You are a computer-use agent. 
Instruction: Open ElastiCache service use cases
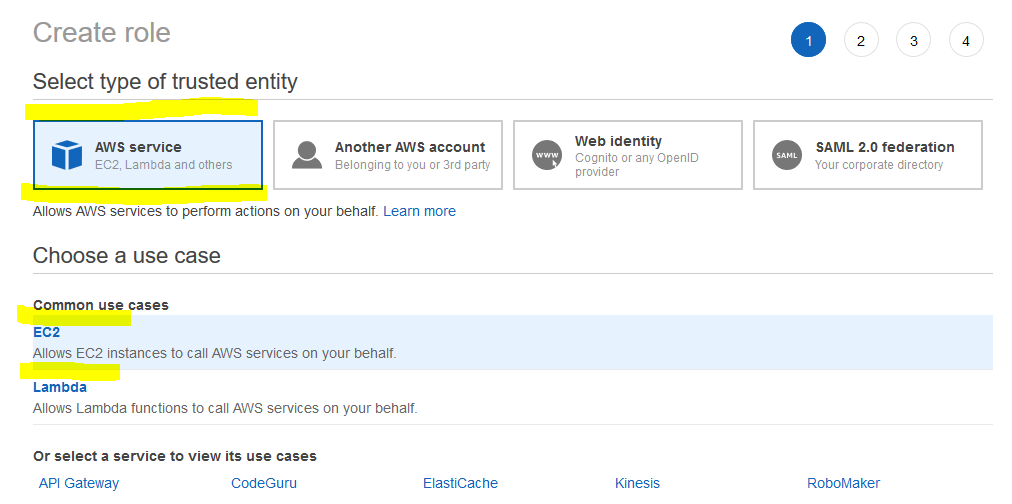[460, 483]
